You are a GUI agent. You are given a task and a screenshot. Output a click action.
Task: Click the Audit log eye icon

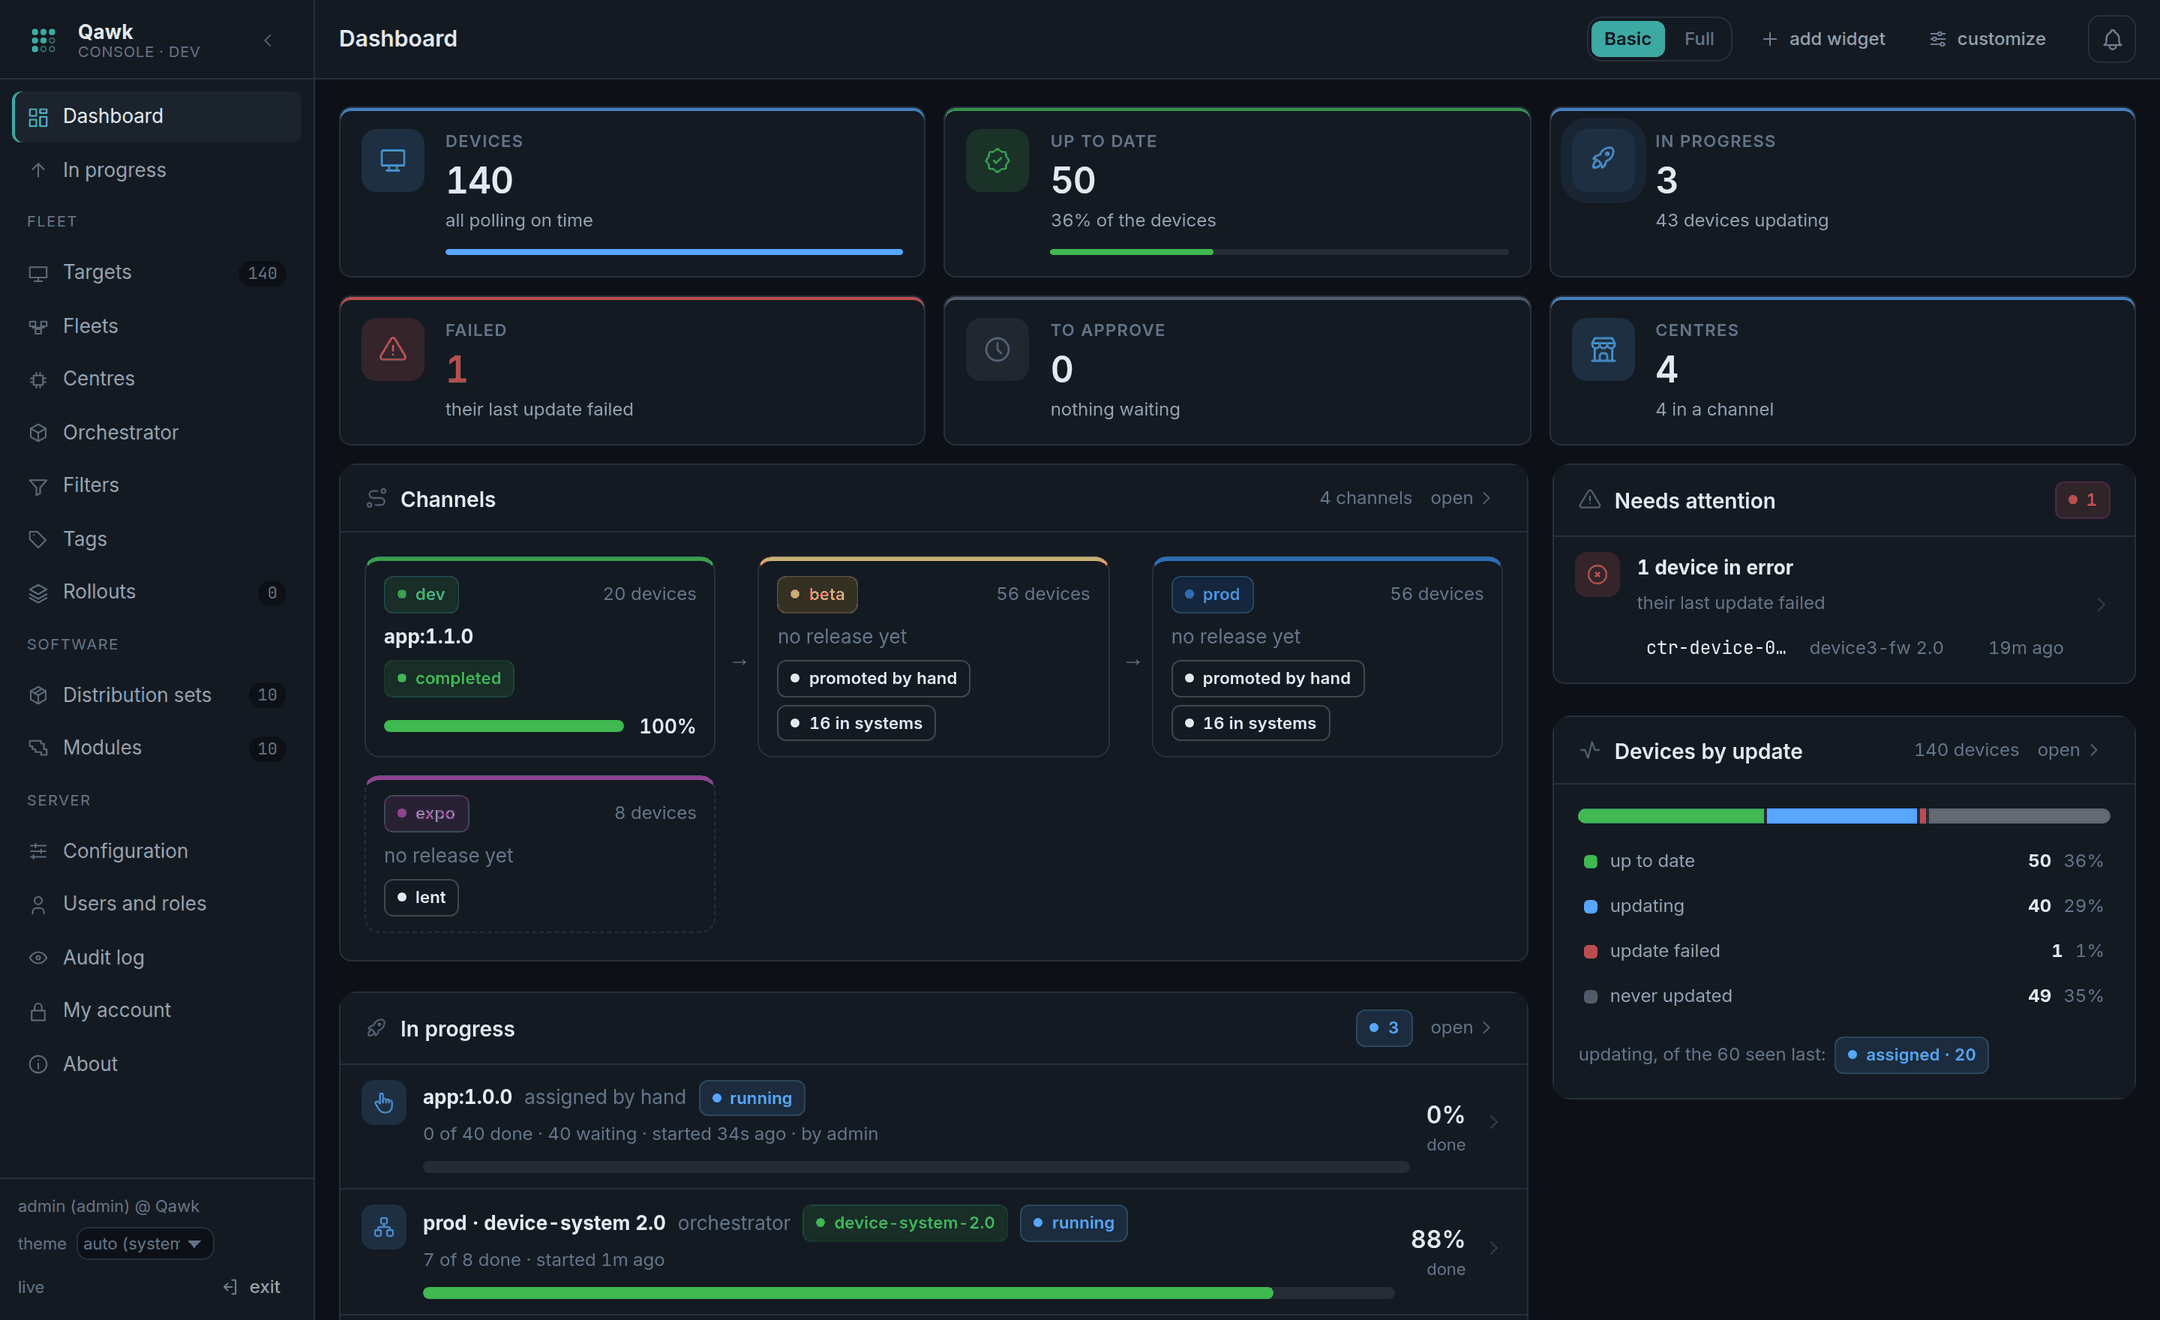pos(38,958)
